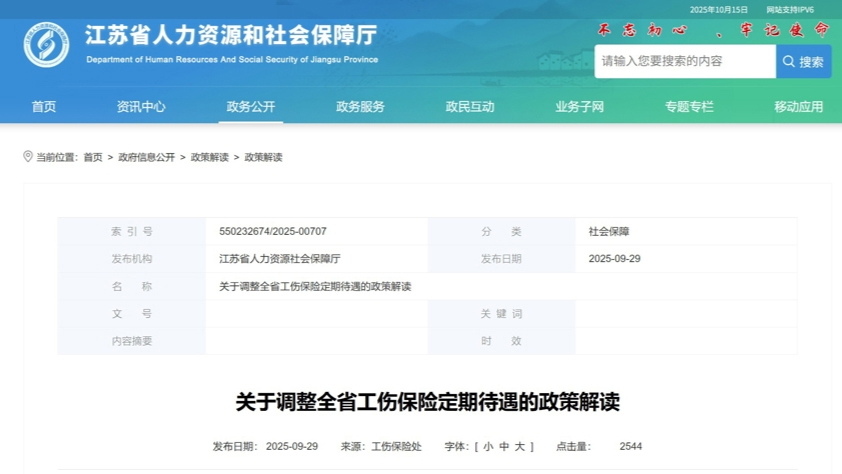The width and height of the screenshot is (842, 474).
Task: Click the last 政策解读 breadcrumb link
Action: point(264,158)
